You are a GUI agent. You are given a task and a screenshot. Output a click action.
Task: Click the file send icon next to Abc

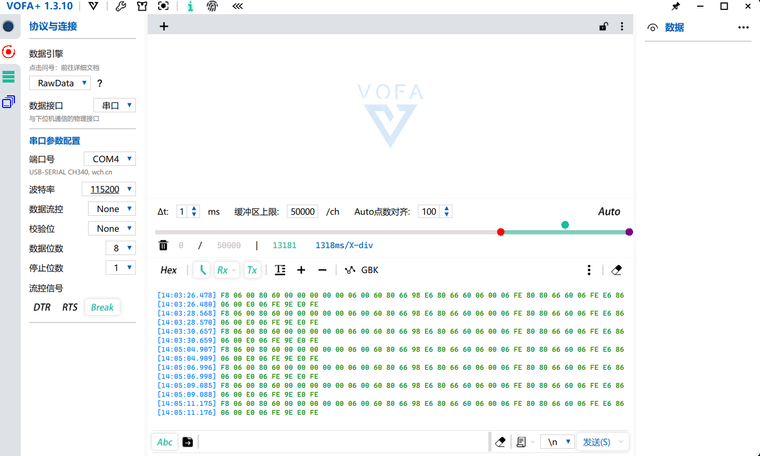pyautogui.click(x=188, y=442)
